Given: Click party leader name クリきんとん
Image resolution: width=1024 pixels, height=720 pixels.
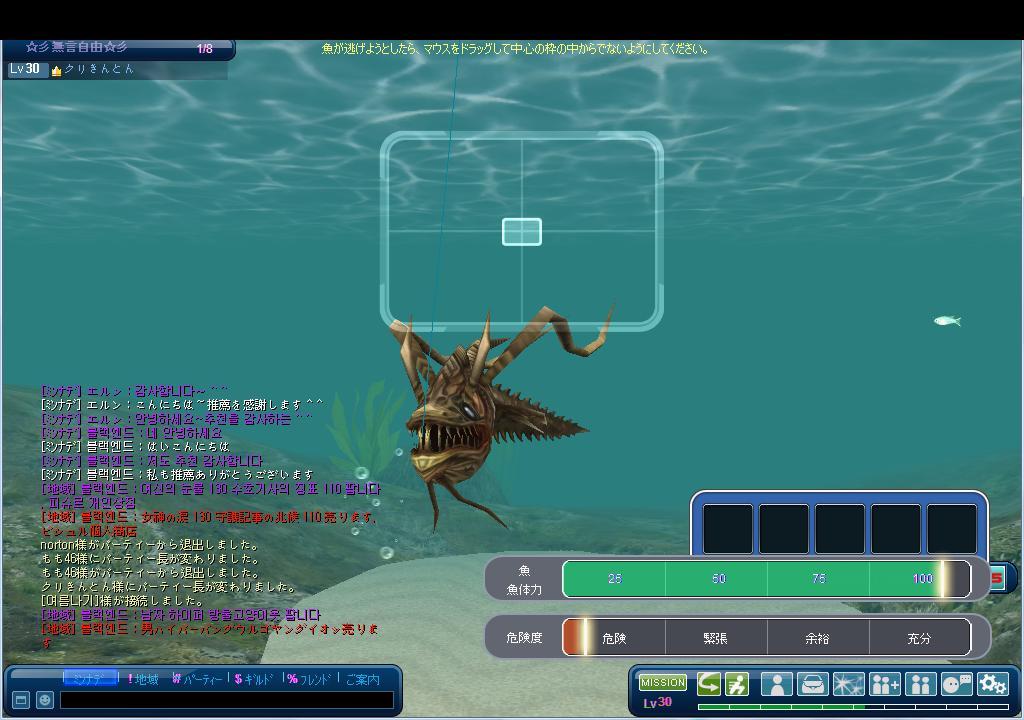Looking at the screenshot, I should [x=99, y=69].
